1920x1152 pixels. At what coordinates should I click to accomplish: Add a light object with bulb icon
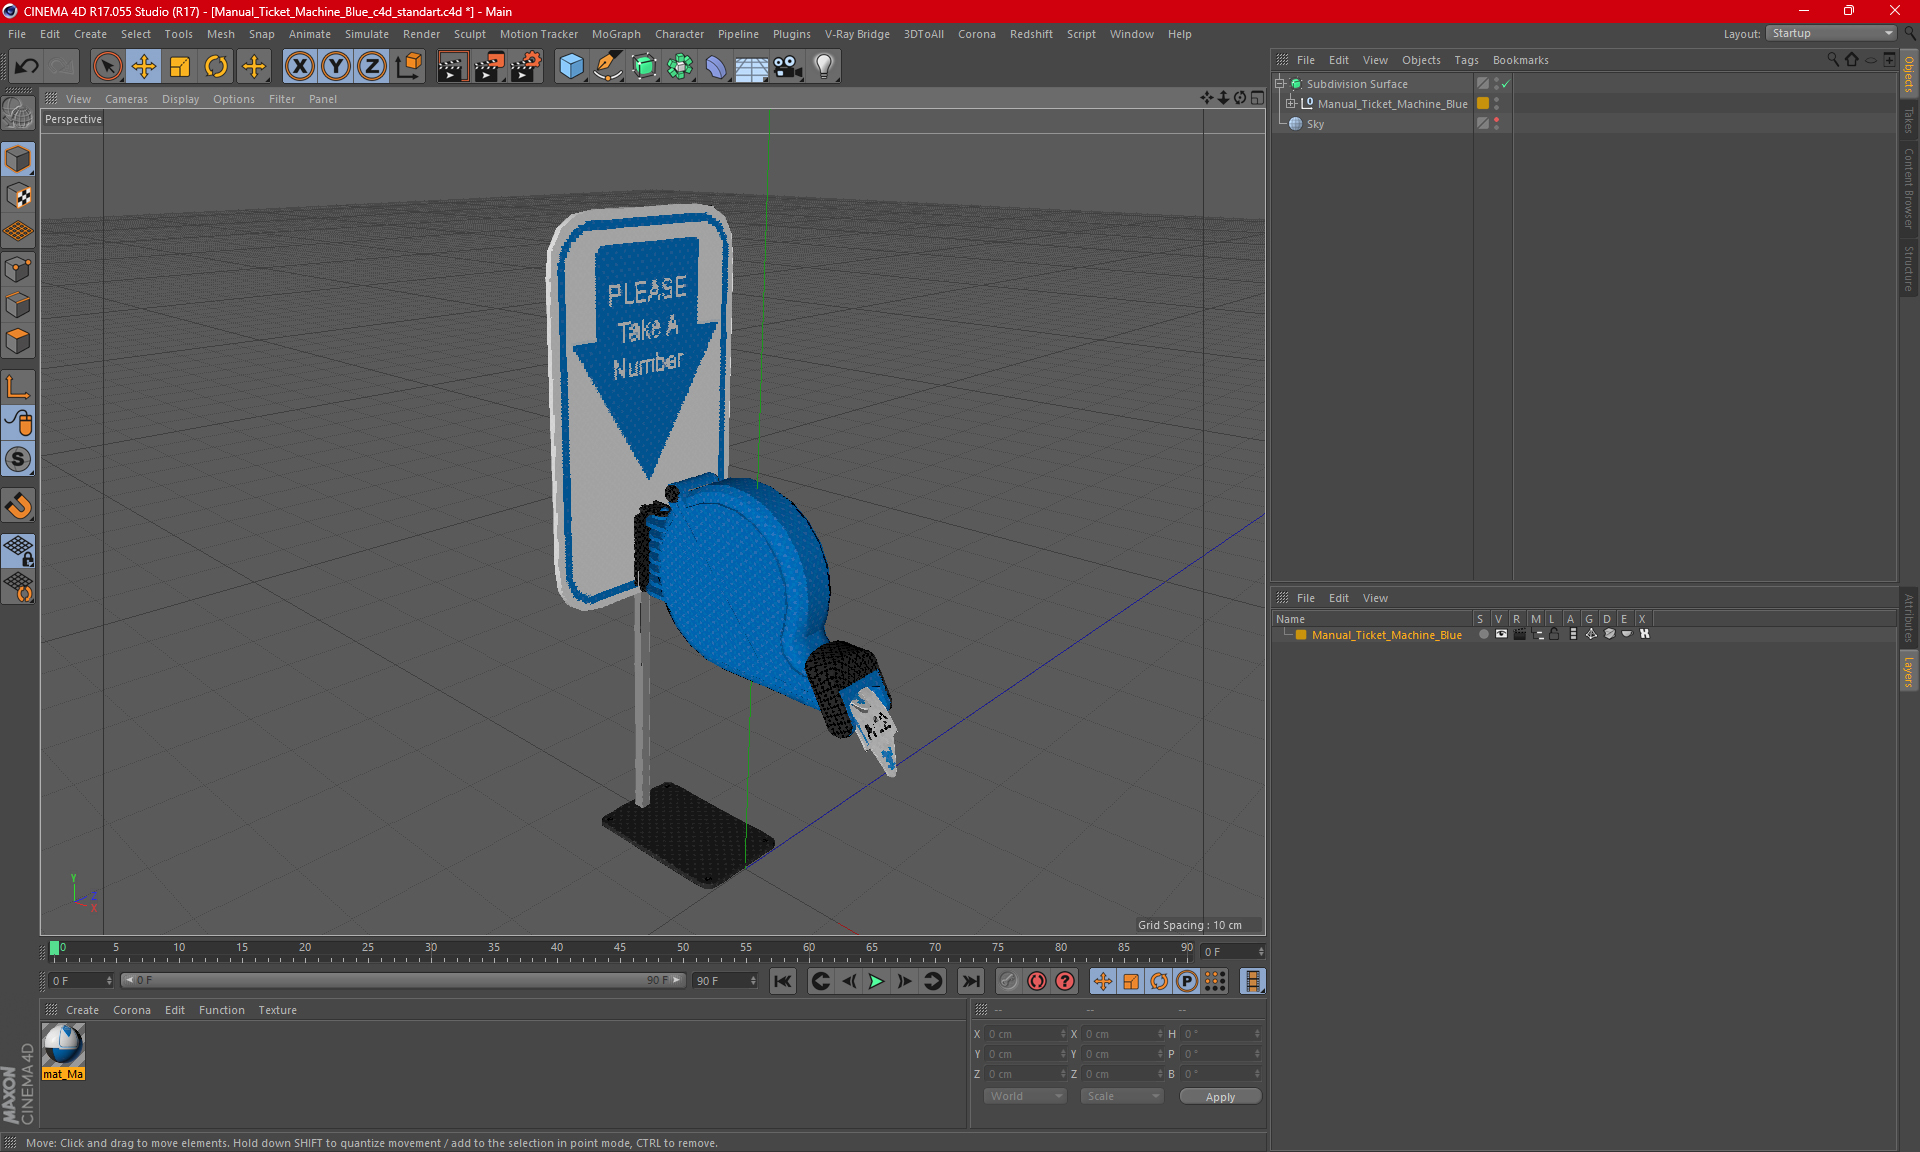[823, 67]
